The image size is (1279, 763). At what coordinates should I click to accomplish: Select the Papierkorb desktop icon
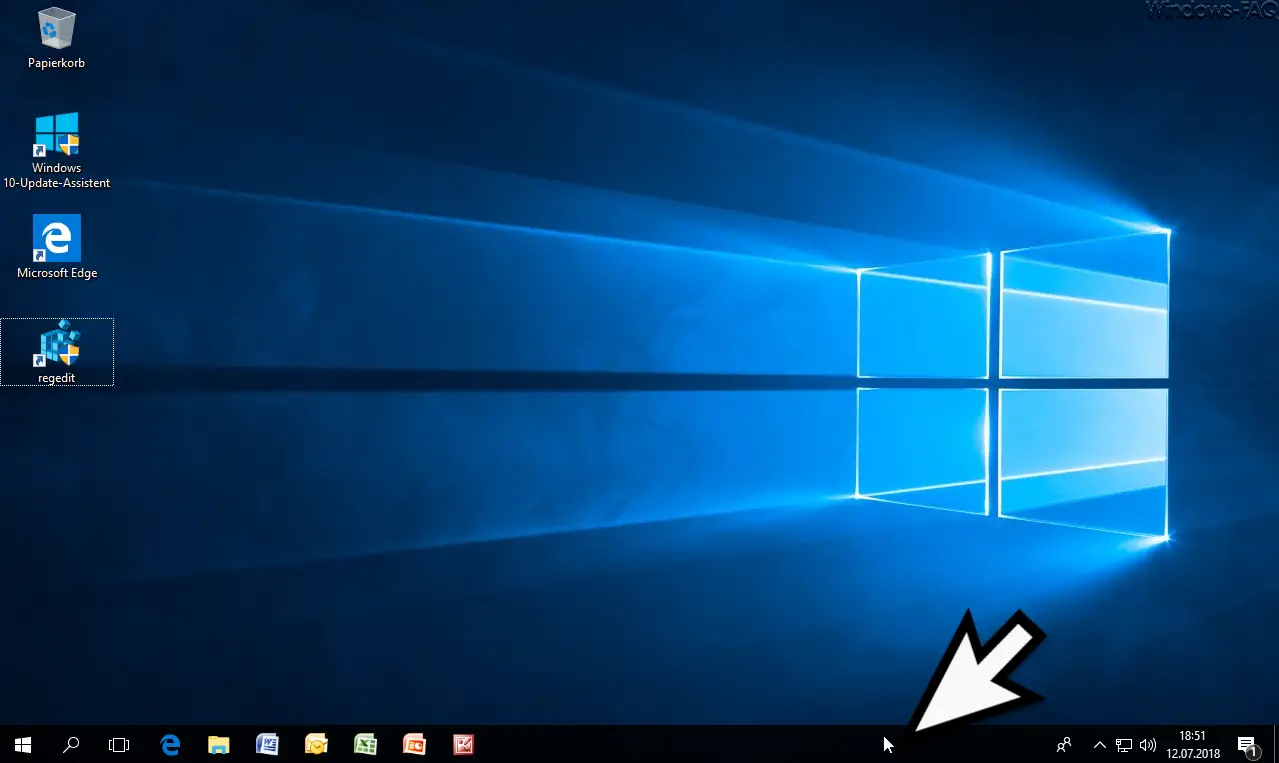pyautogui.click(x=57, y=39)
